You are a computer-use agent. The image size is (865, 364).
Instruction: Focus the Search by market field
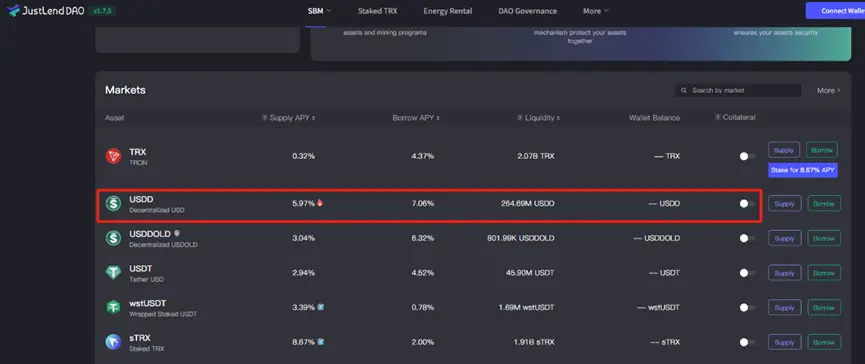738,90
